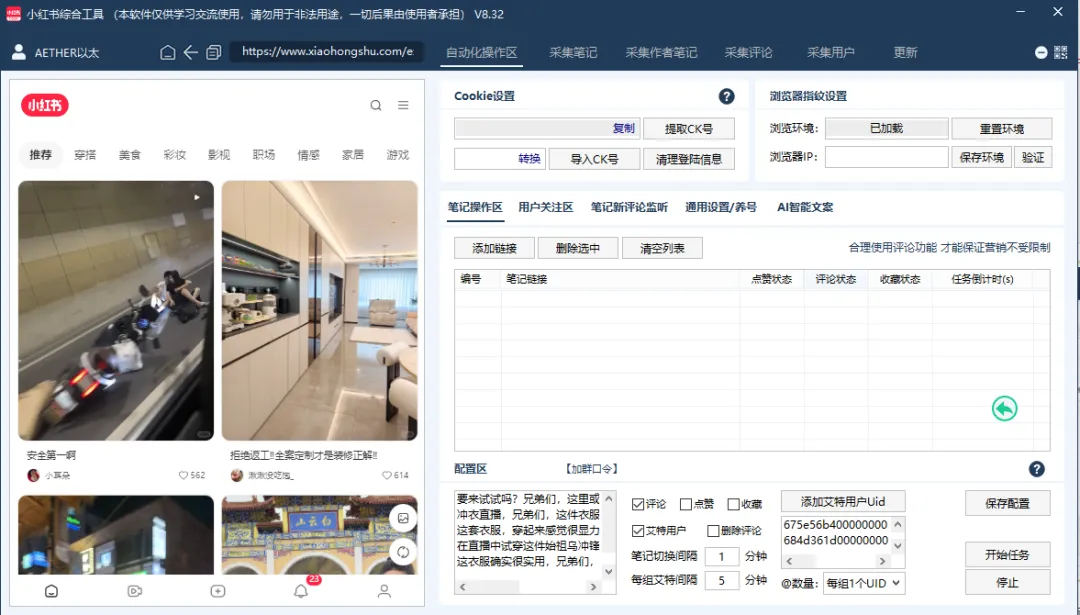Click the green return arrow in task panel

pos(1005,408)
